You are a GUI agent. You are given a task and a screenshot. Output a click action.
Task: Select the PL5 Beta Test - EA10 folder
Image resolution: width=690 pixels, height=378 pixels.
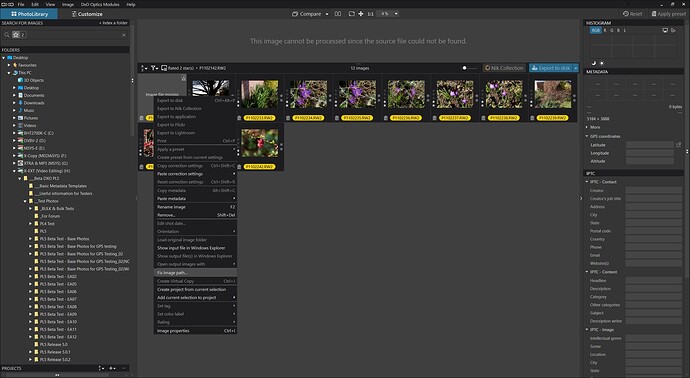55,322
